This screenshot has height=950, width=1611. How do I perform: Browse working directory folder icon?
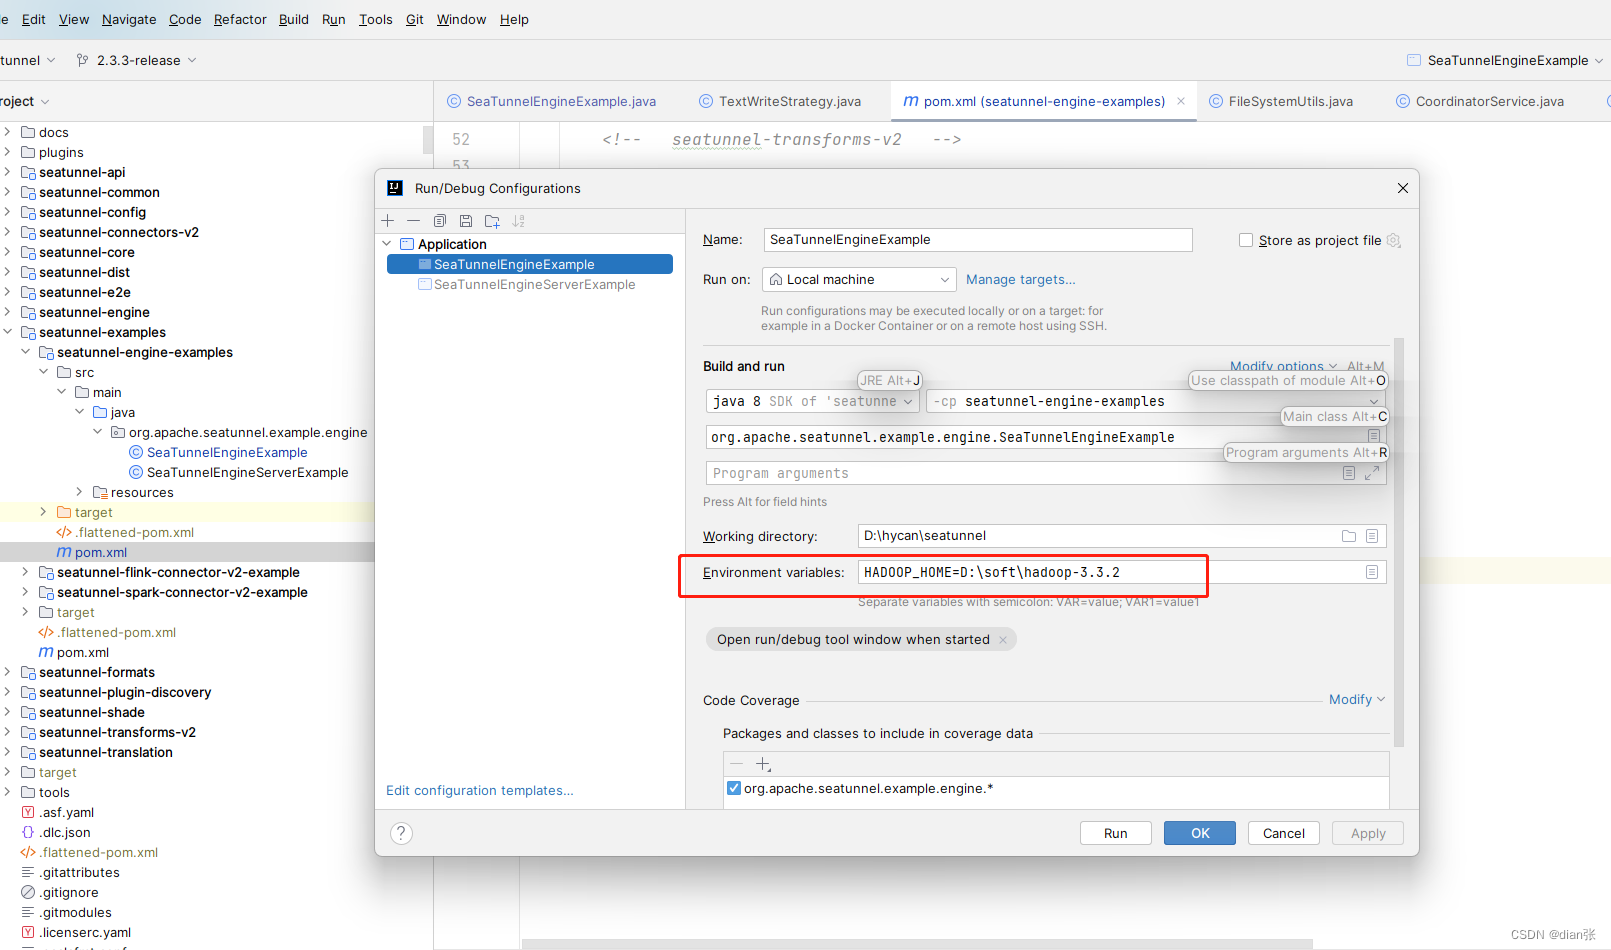[x=1349, y=536]
